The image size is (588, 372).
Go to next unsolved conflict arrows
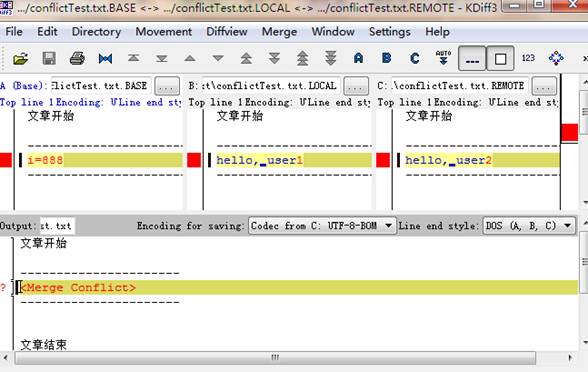point(330,58)
